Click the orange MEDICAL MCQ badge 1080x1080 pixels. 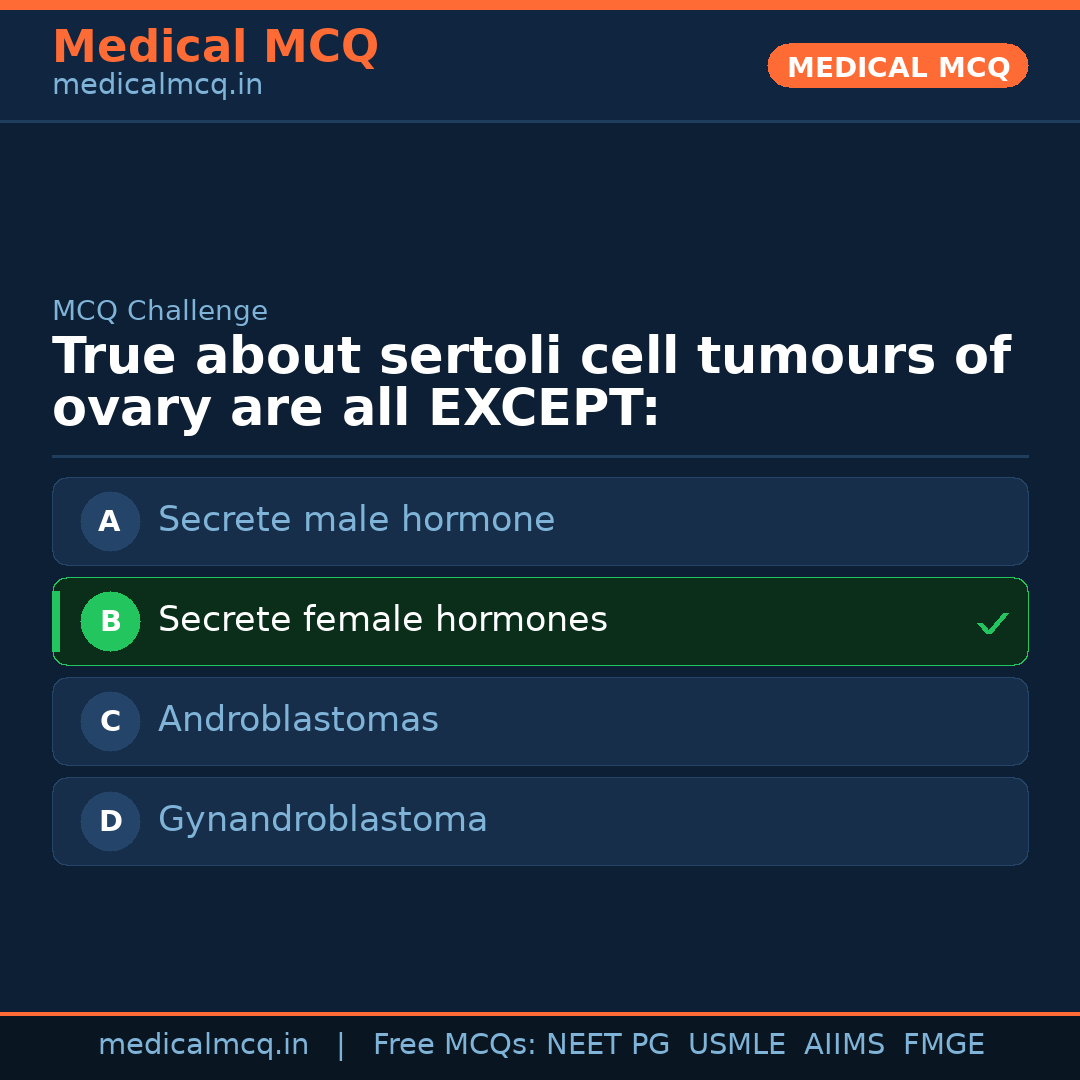[x=897, y=67]
